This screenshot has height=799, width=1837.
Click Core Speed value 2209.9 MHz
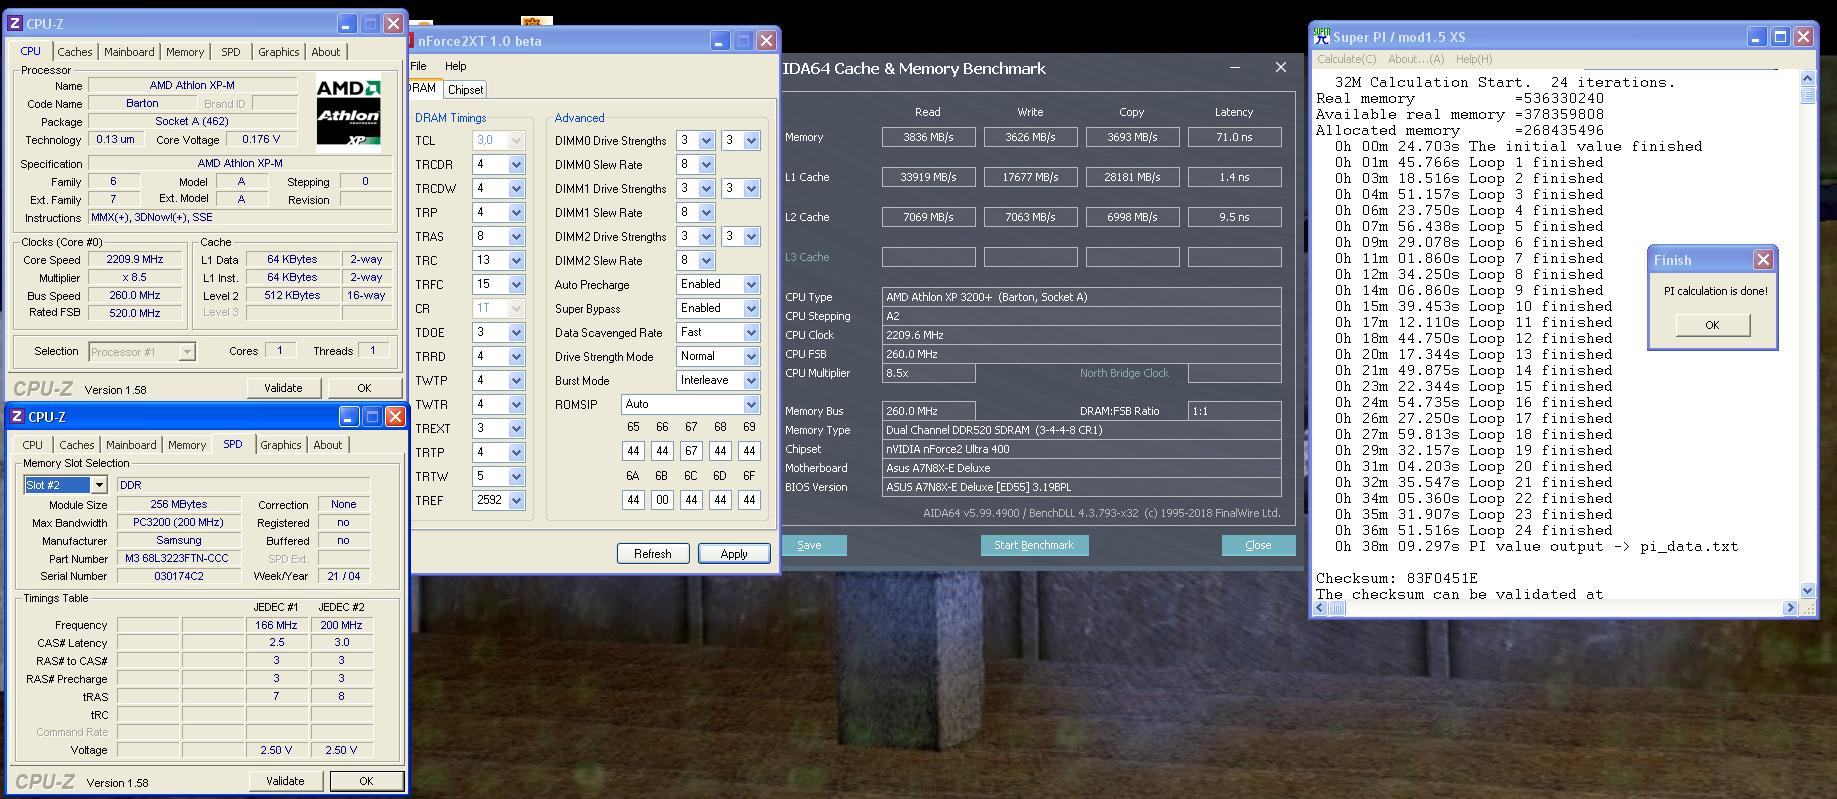(x=134, y=259)
